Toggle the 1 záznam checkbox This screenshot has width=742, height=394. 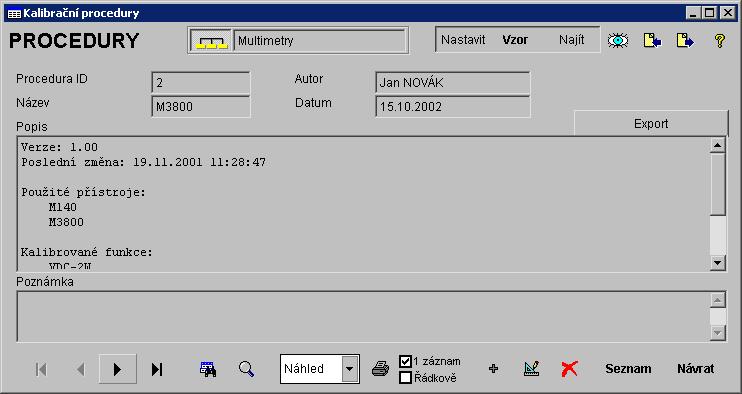tap(405, 361)
